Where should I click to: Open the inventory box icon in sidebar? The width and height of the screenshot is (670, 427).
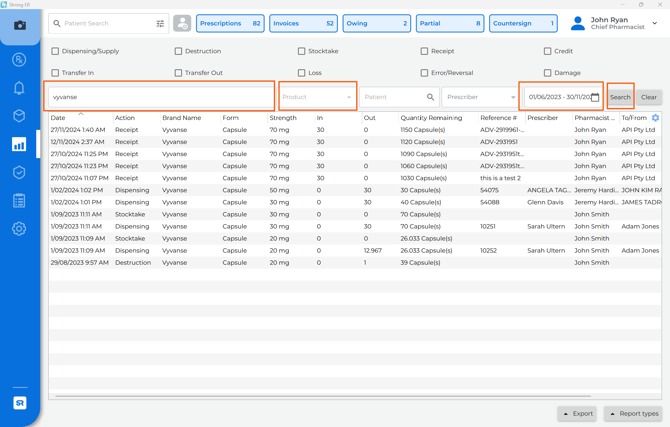[x=19, y=116]
